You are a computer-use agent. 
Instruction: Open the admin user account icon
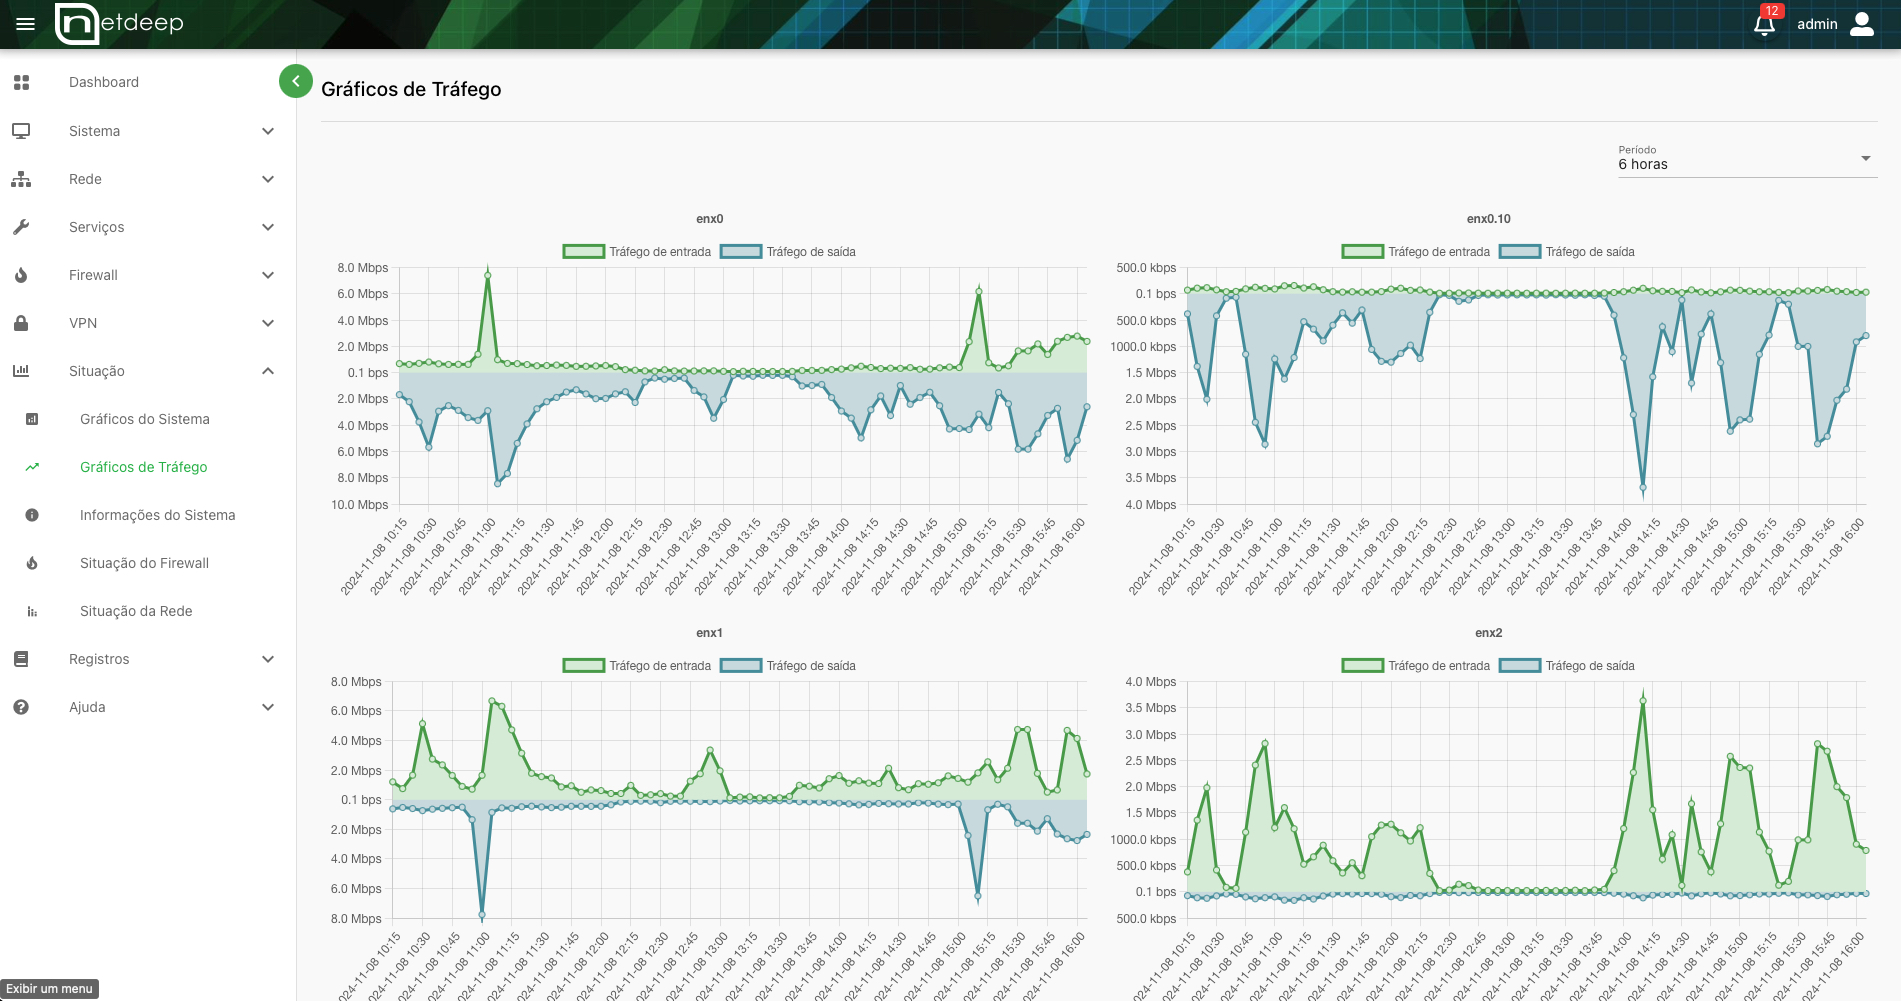[1862, 24]
